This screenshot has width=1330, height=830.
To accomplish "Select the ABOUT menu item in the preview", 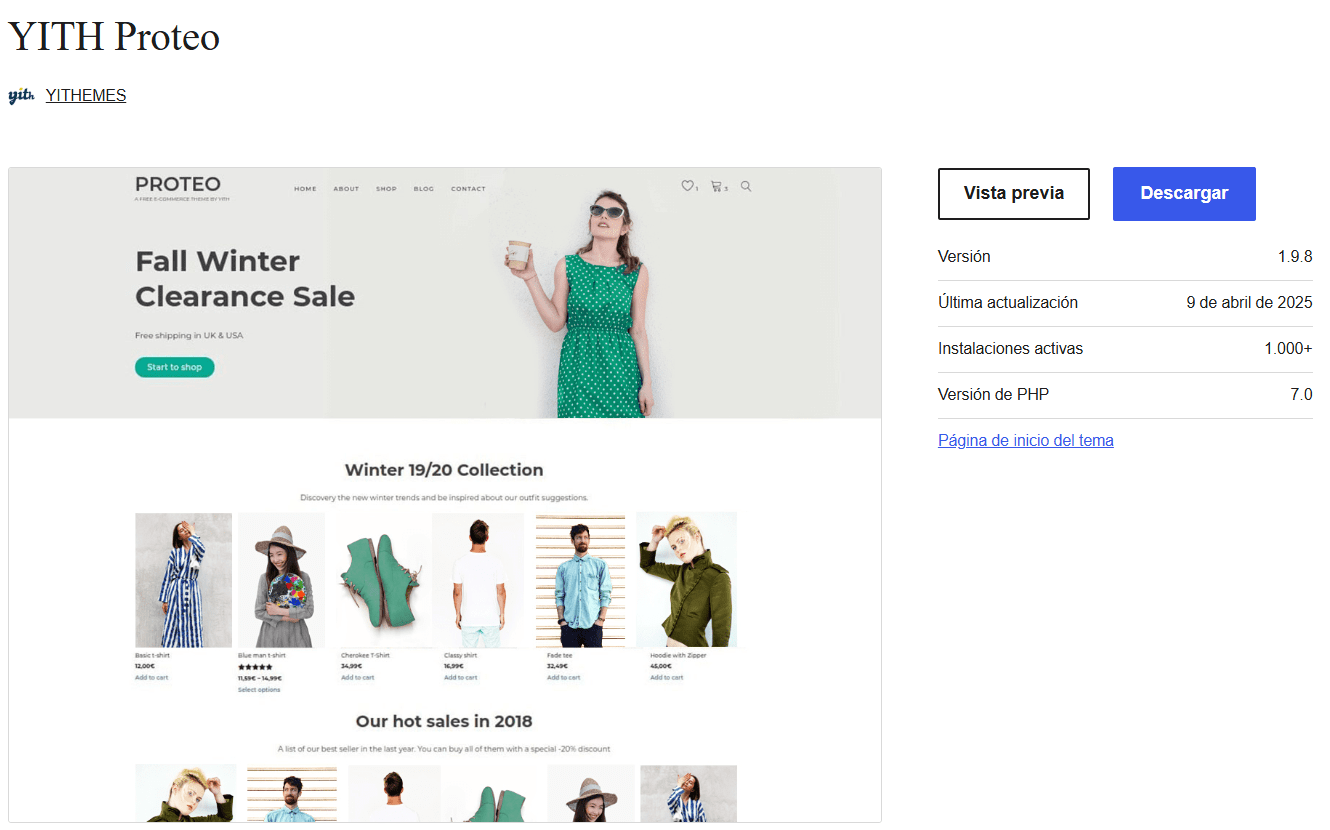I will tap(346, 189).
